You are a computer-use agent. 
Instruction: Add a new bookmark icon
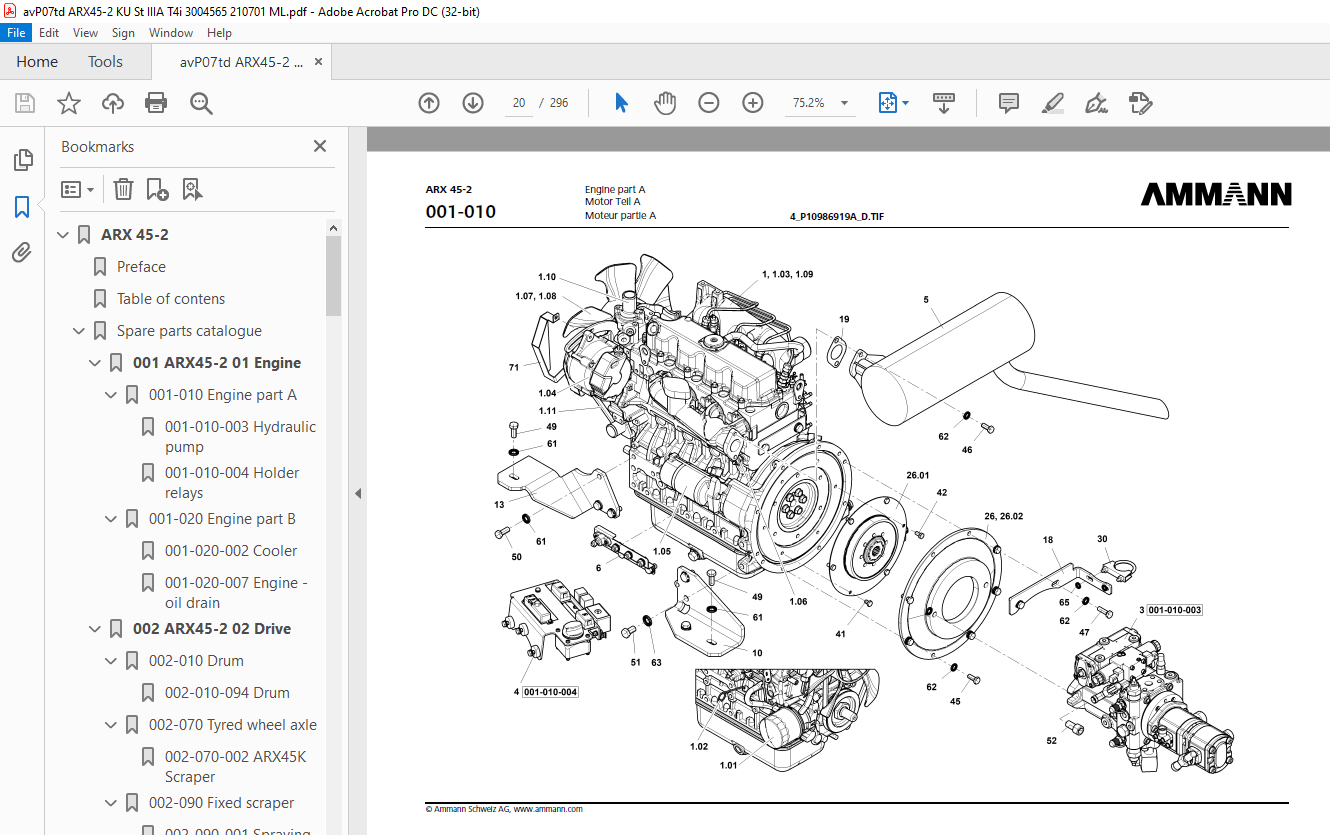tap(157, 189)
